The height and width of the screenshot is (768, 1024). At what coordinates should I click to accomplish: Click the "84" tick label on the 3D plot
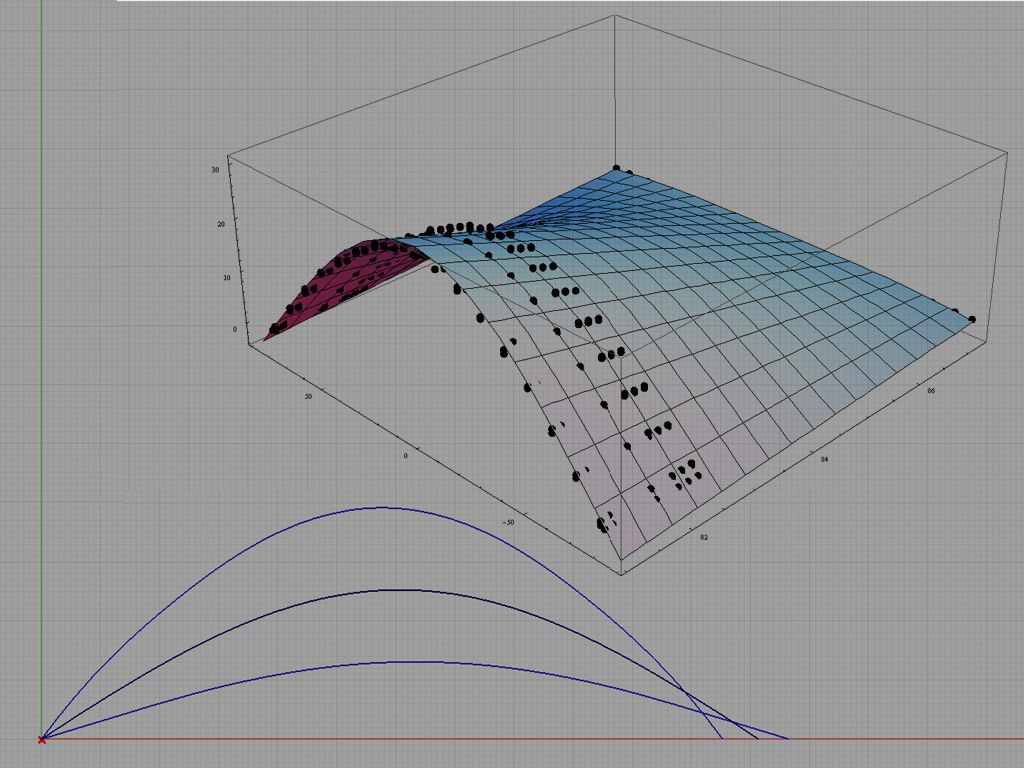click(824, 460)
